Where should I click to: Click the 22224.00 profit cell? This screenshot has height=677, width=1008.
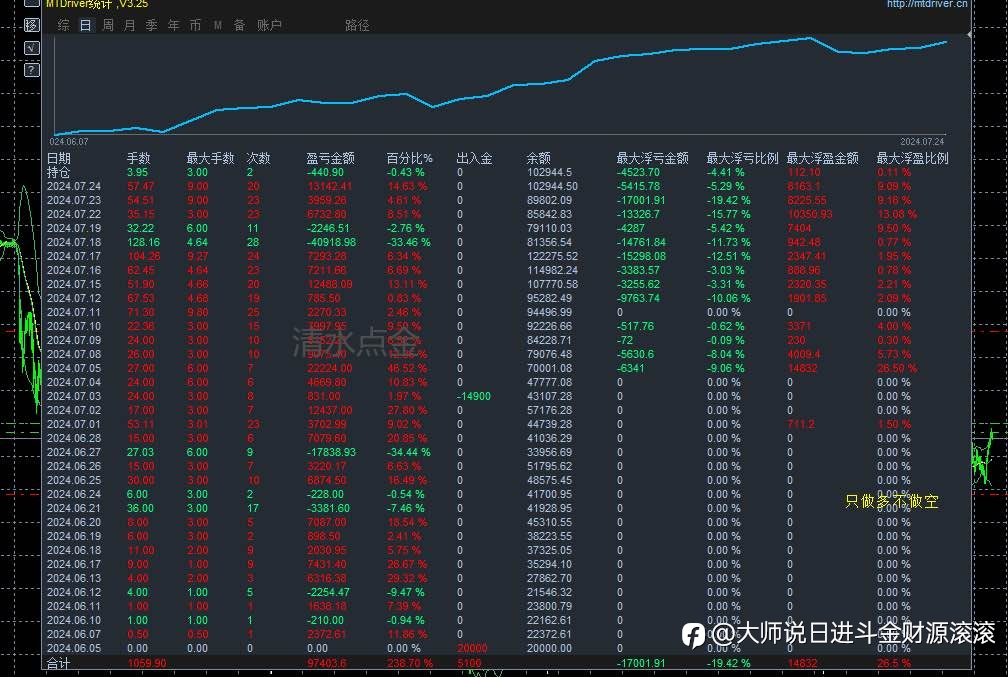tap(330, 368)
